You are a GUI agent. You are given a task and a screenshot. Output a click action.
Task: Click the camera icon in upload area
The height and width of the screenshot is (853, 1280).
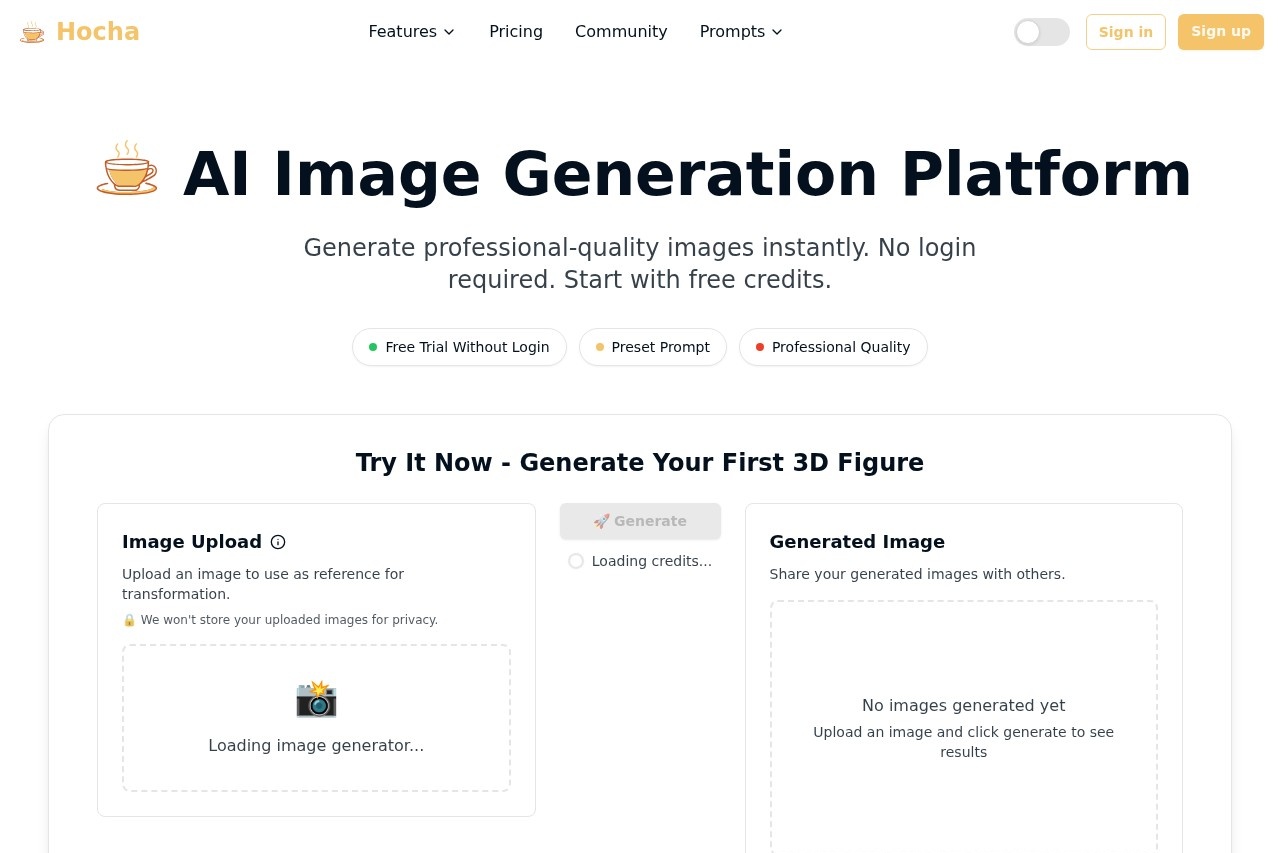coord(316,698)
